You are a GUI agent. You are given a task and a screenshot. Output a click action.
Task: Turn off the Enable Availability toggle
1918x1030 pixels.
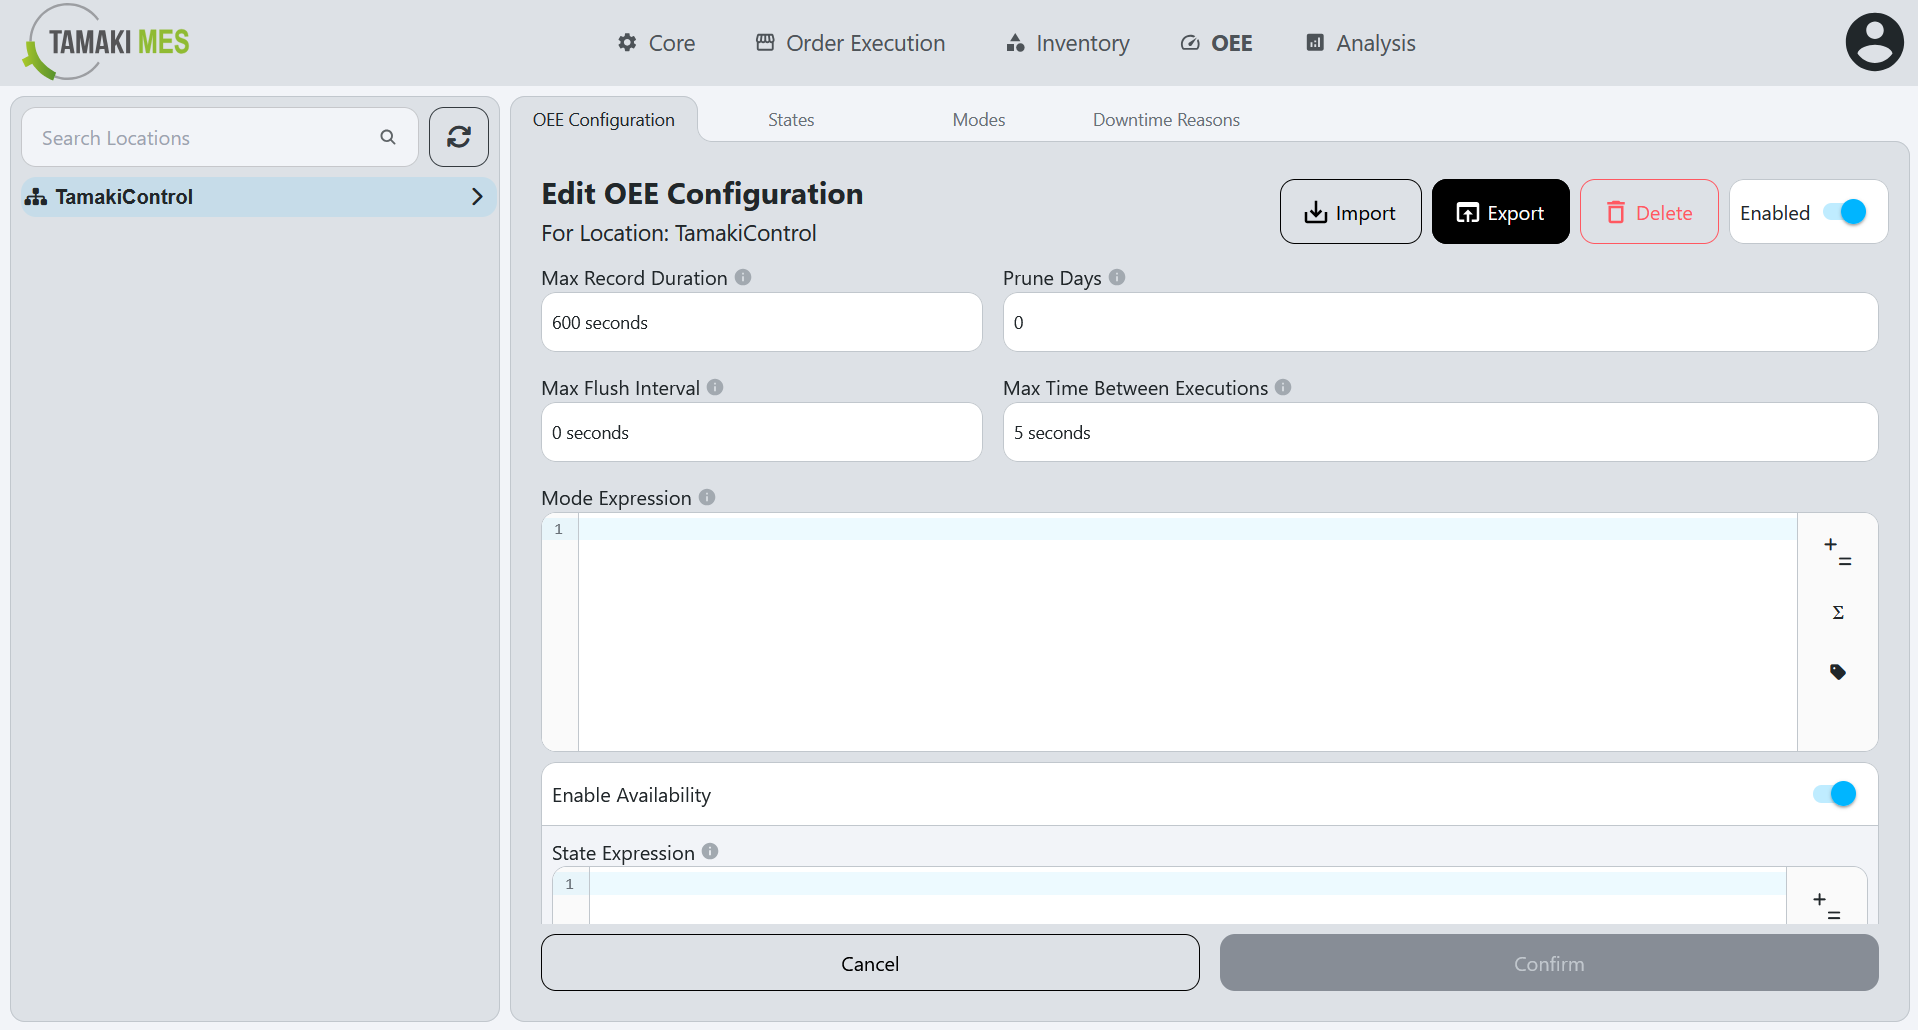point(1832,793)
